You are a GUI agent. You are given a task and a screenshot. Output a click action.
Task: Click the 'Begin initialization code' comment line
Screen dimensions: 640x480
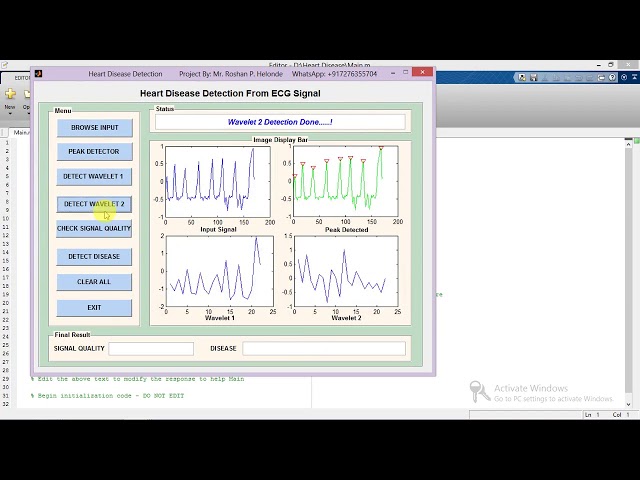click(x=107, y=396)
